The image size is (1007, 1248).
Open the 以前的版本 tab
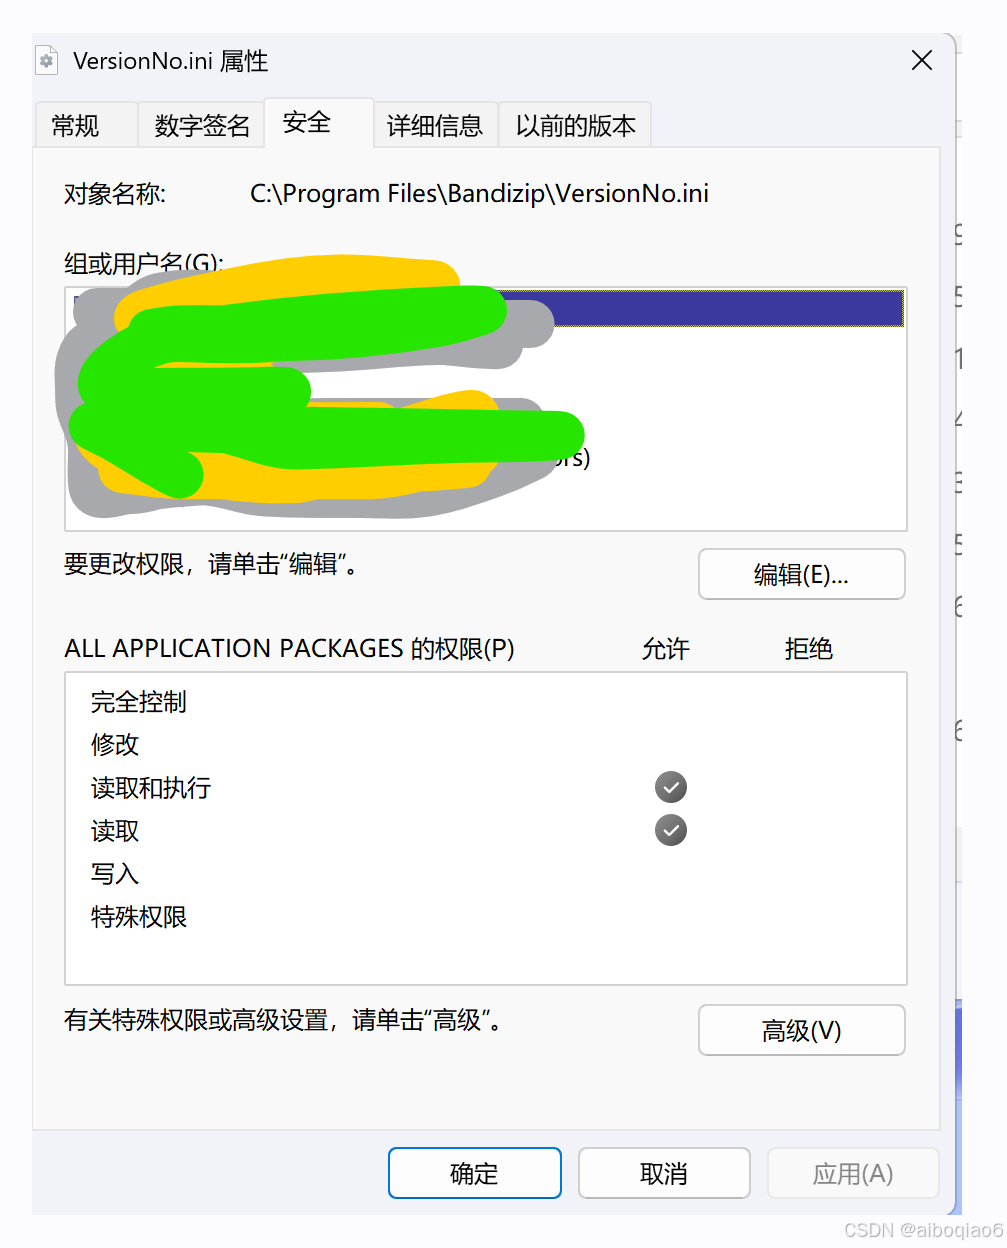[575, 126]
